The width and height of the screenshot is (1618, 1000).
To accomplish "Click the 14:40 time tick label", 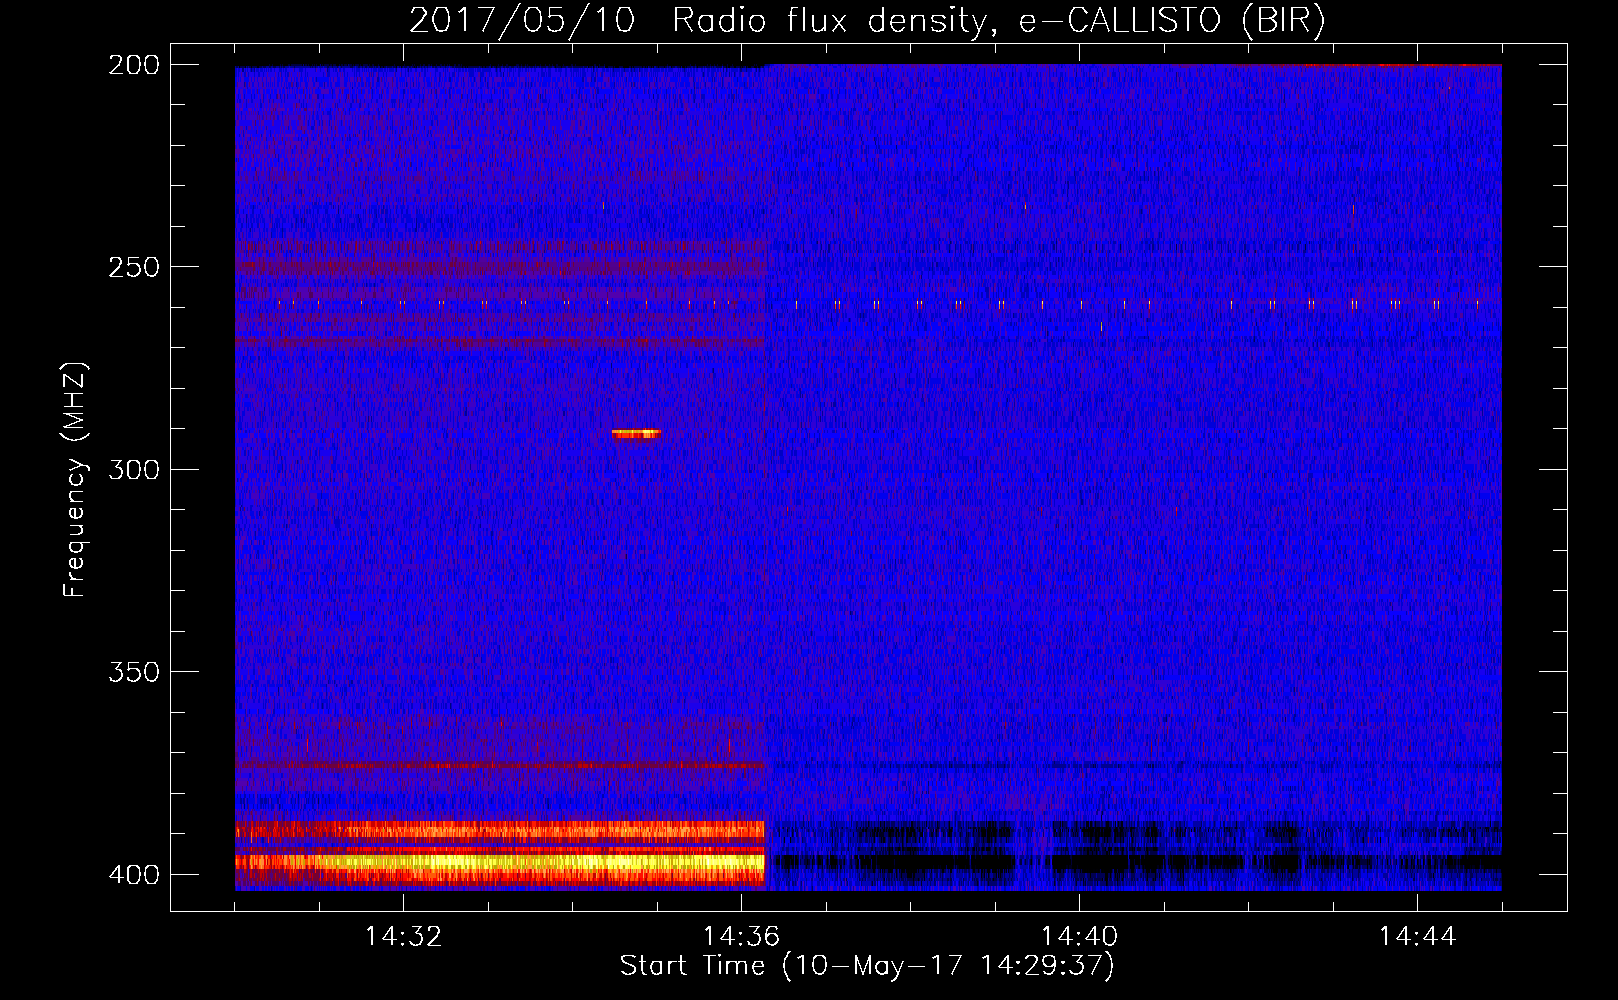I will click(1079, 937).
